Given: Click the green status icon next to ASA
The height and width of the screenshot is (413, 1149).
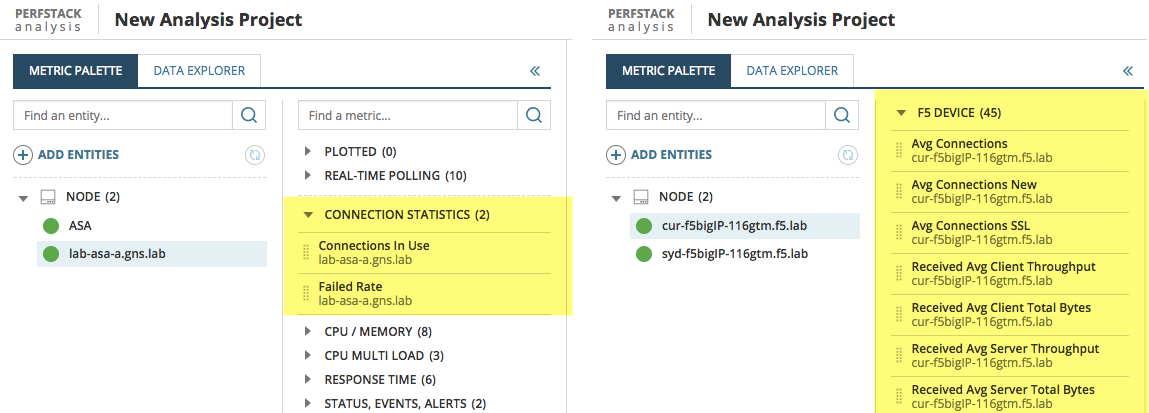Looking at the screenshot, I should point(52,226).
